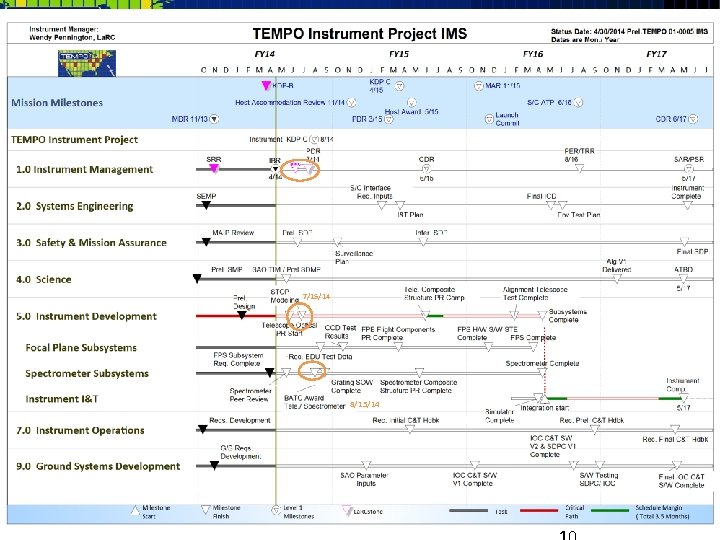Select the 'Wendy Pennington, LaRC' manager text
Image resolution: width=720 pixels, height=540 pixels.
[x=72, y=38]
